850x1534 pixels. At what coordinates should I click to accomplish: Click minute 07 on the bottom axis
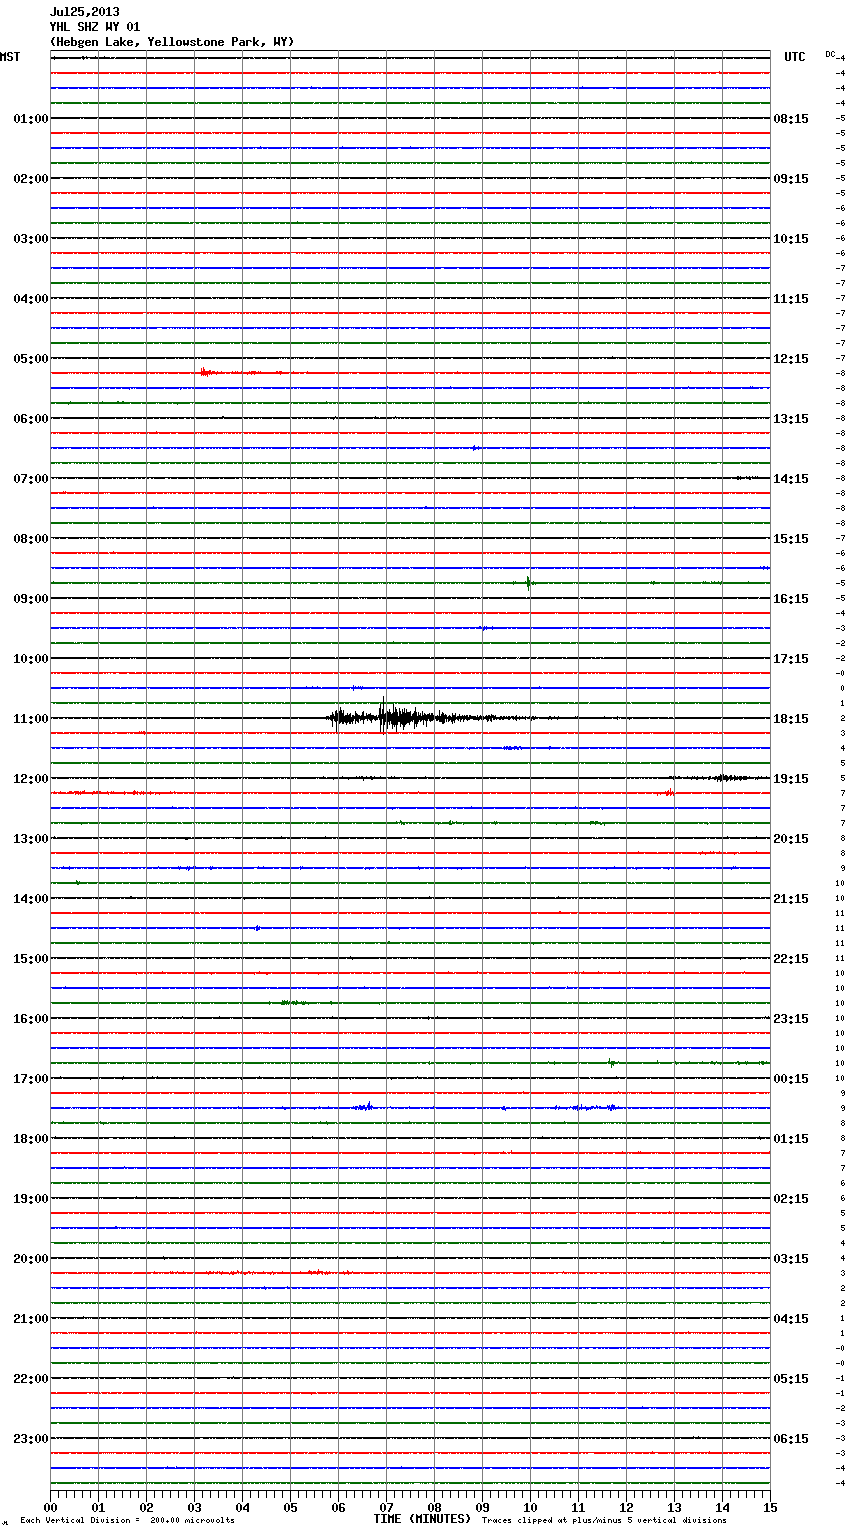pos(386,1507)
